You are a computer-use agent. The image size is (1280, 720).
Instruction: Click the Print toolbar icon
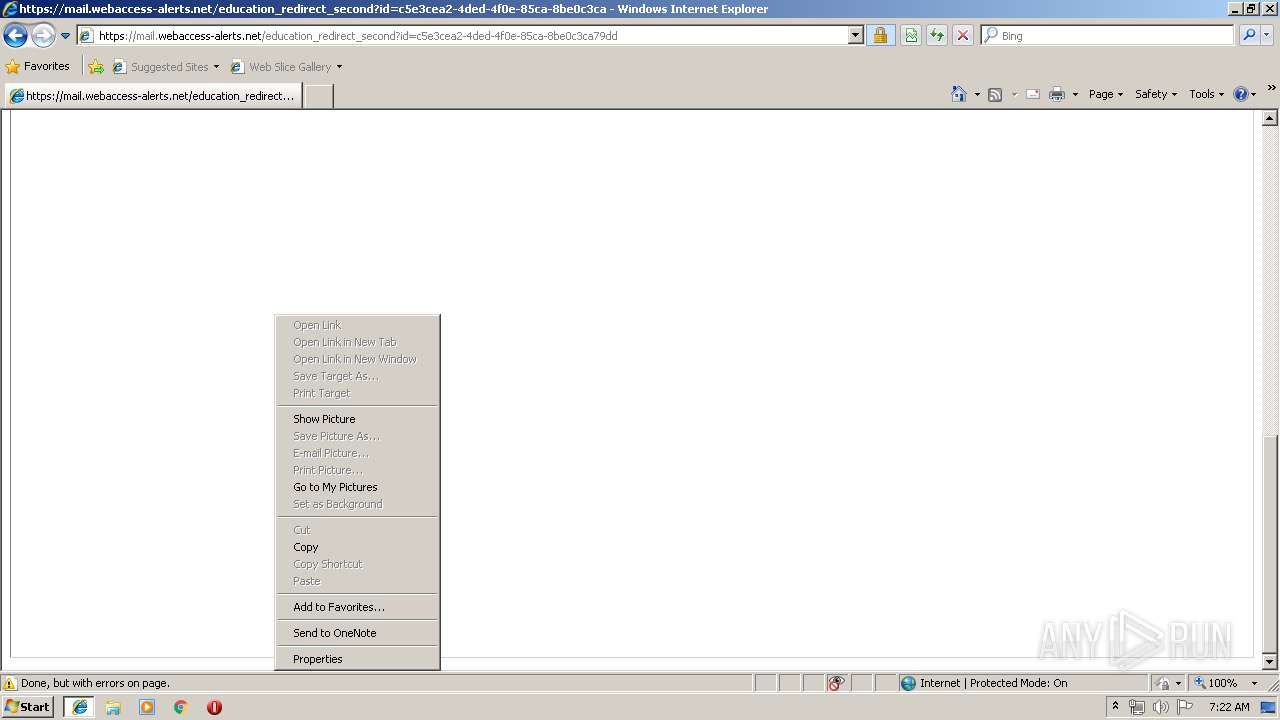[1057, 94]
